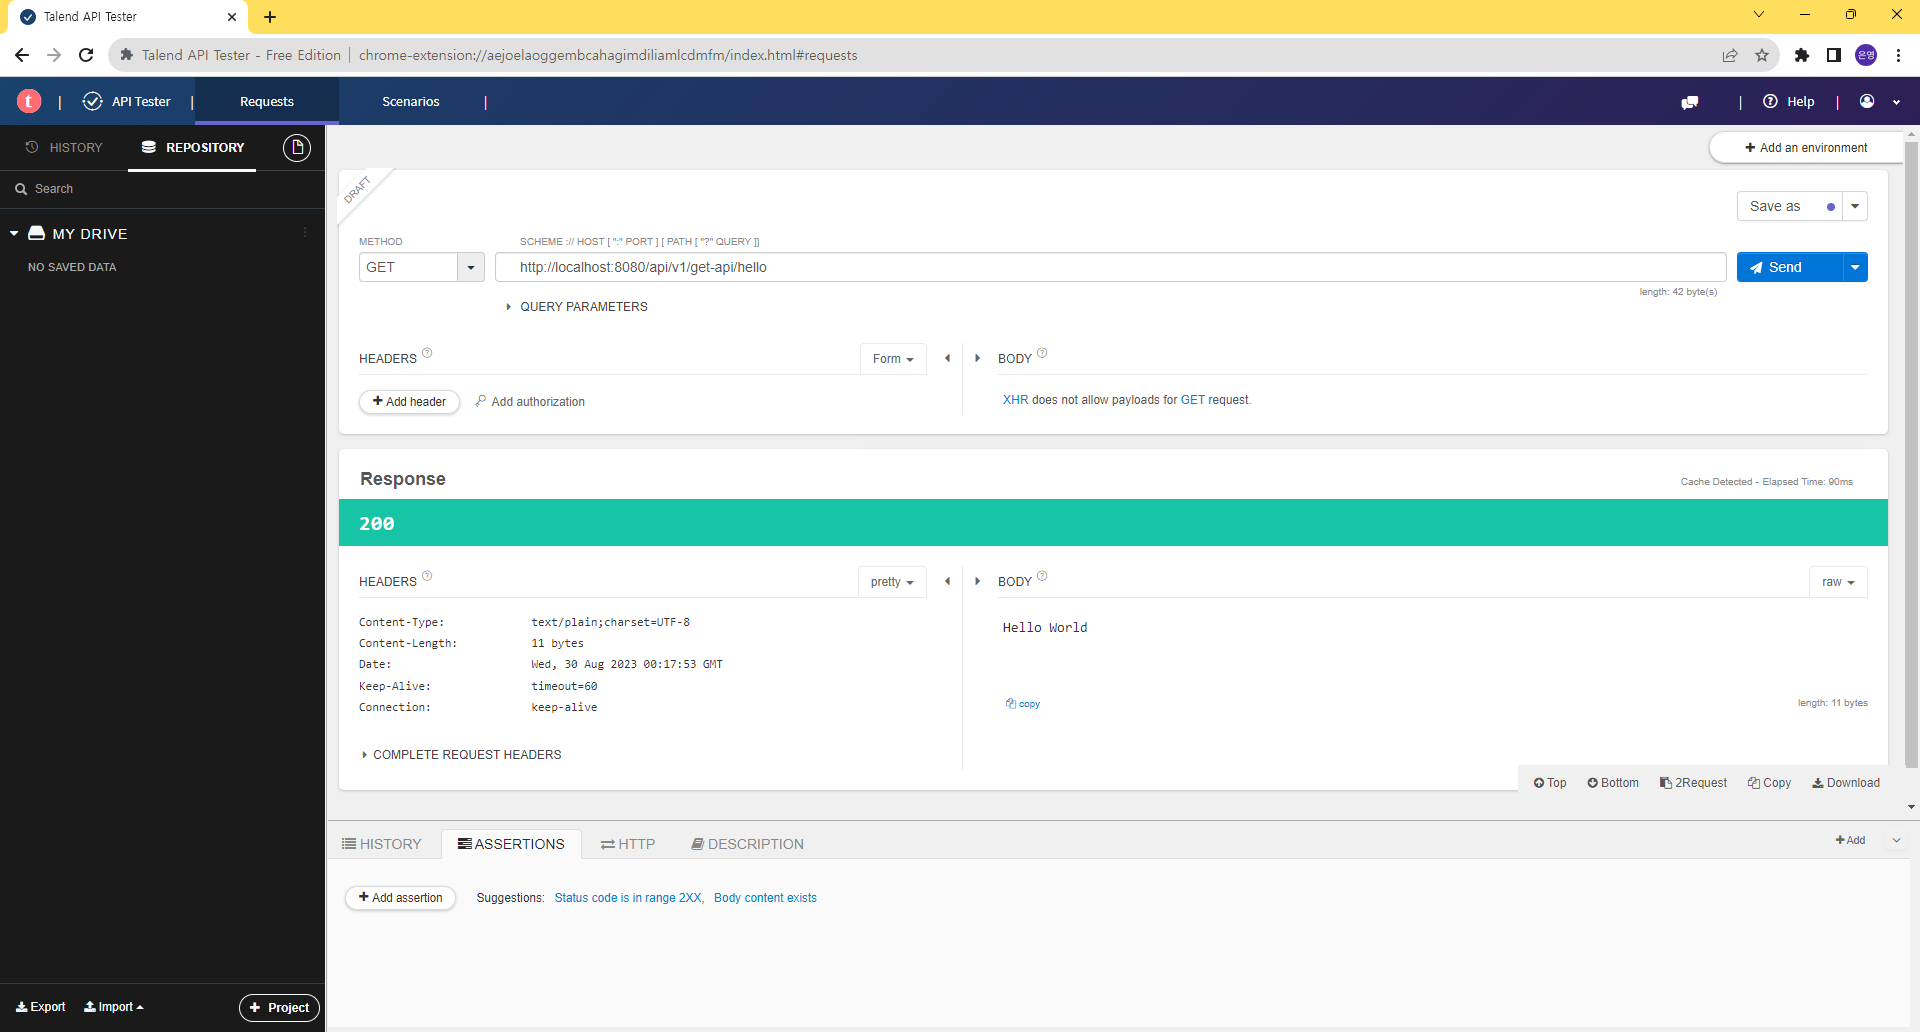Click Add assertion button
This screenshot has height=1032, width=1920.
click(400, 898)
